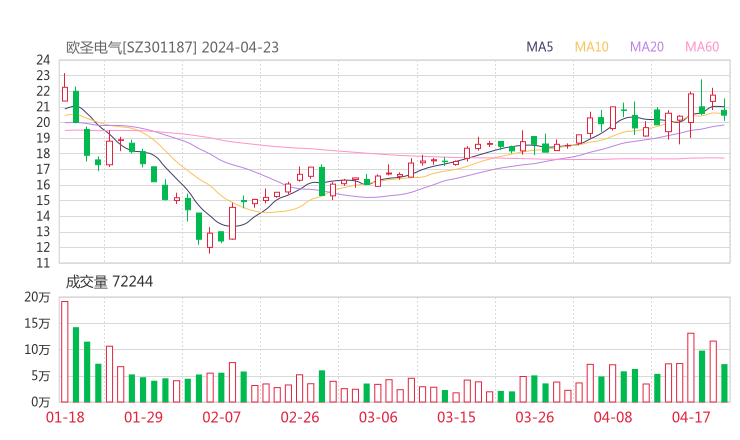Click the 成交量 72244 volume label

point(109,281)
